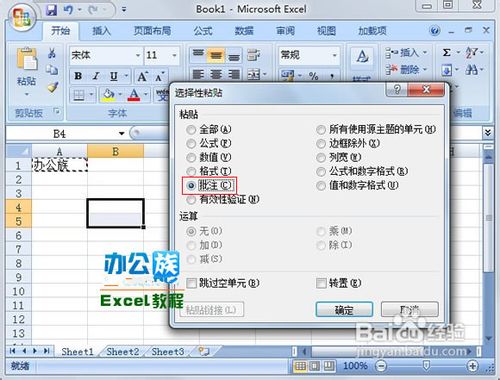Copy selection using copy icon

pyautogui.click(x=52, y=70)
